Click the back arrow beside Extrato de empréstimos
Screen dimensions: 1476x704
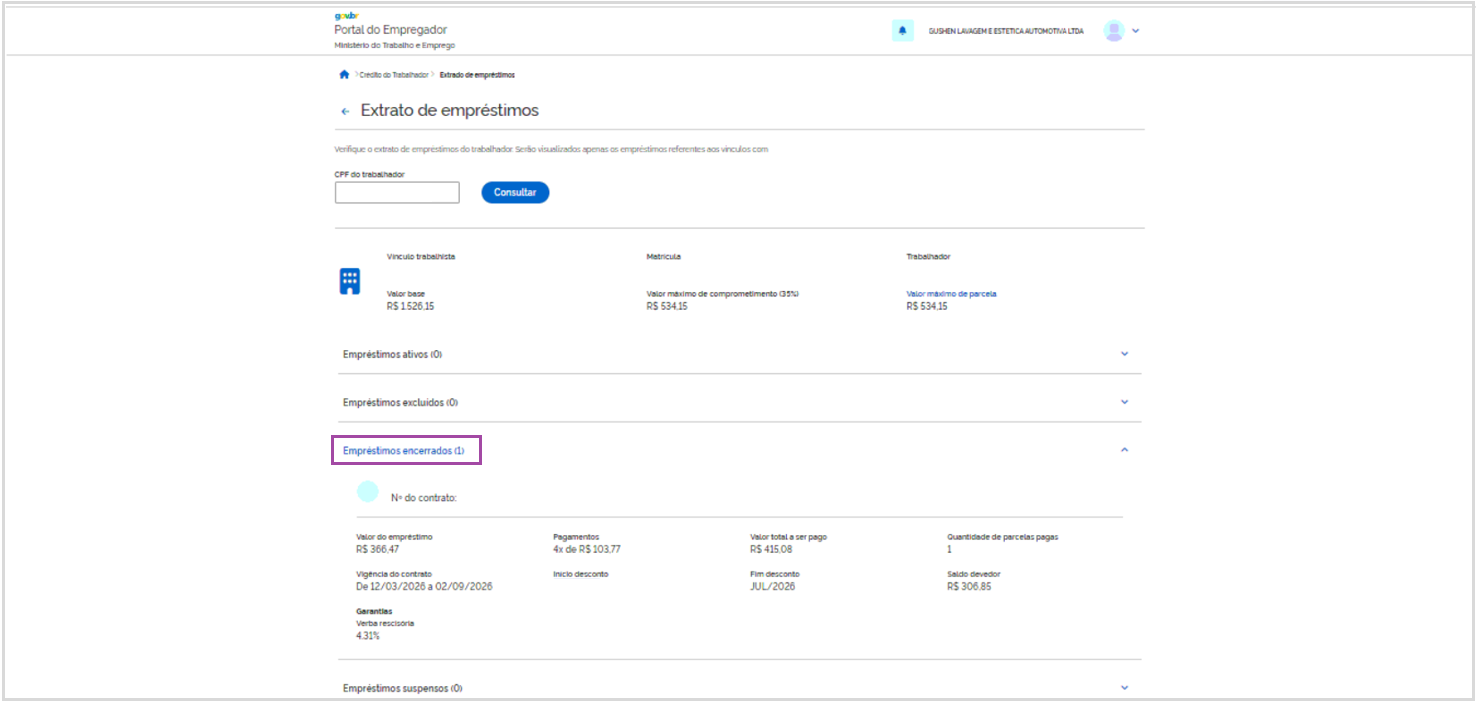coord(345,111)
